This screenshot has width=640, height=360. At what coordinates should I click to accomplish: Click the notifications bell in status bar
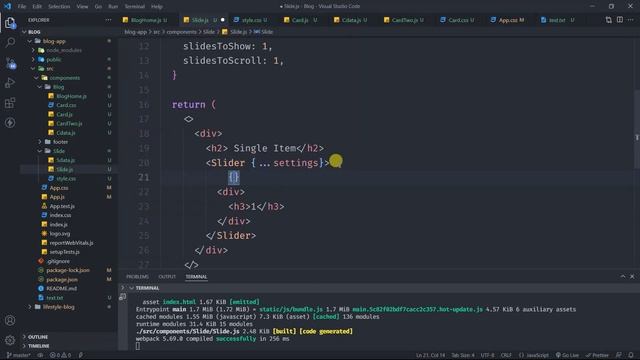click(x=631, y=355)
